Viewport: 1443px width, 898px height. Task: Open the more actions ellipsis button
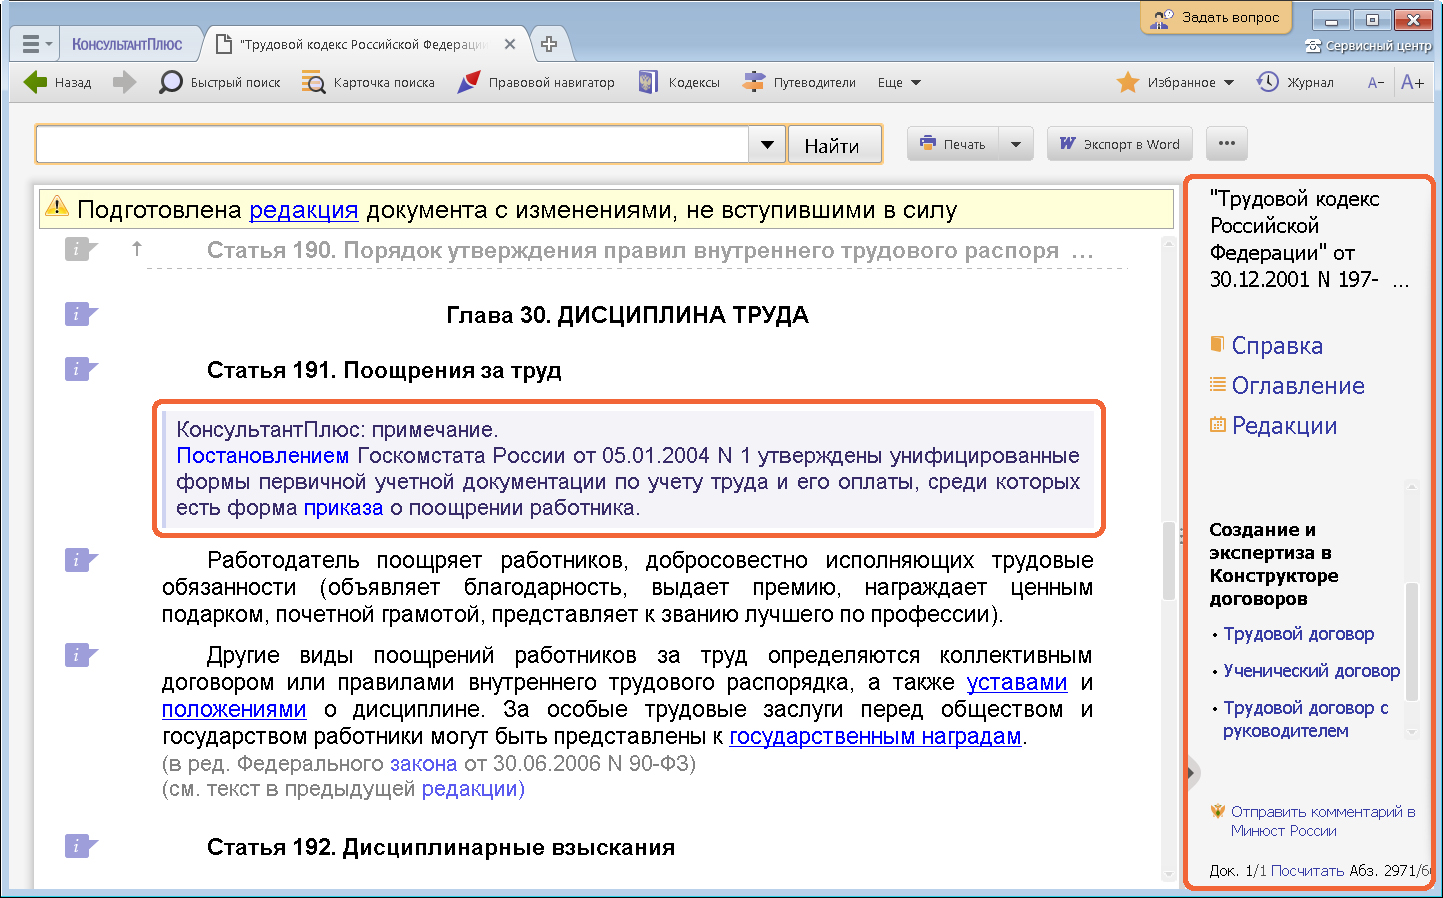[x=1227, y=144]
